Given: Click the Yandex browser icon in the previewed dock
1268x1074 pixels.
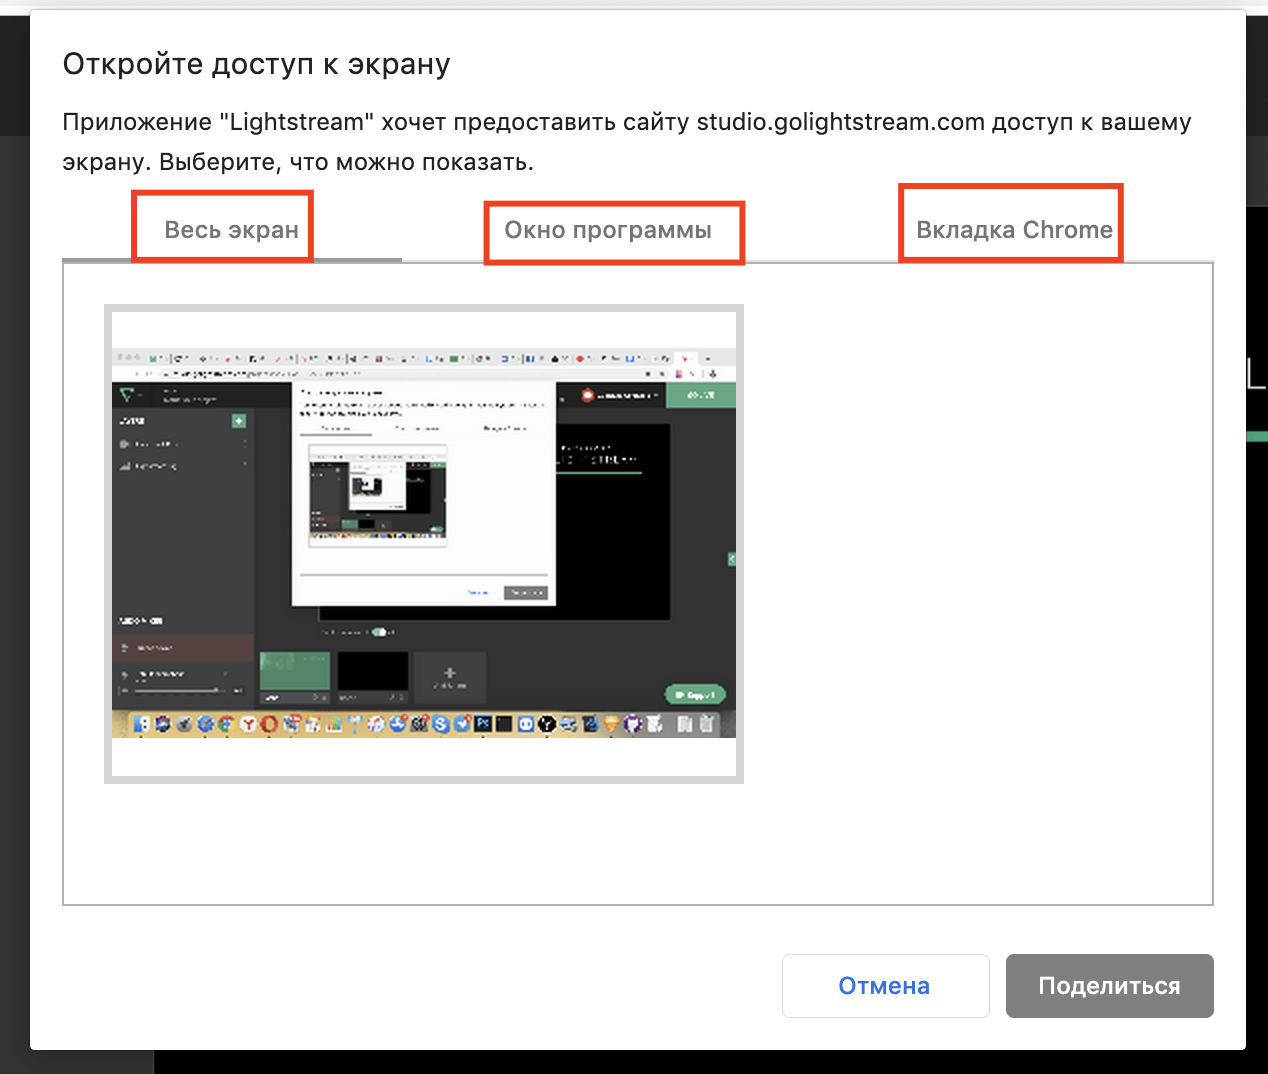Looking at the screenshot, I should pyautogui.click(x=249, y=724).
